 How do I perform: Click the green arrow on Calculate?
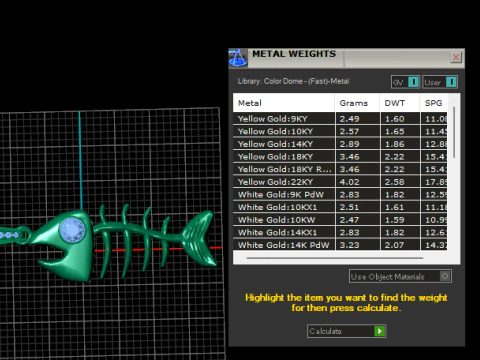[x=379, y=331]
